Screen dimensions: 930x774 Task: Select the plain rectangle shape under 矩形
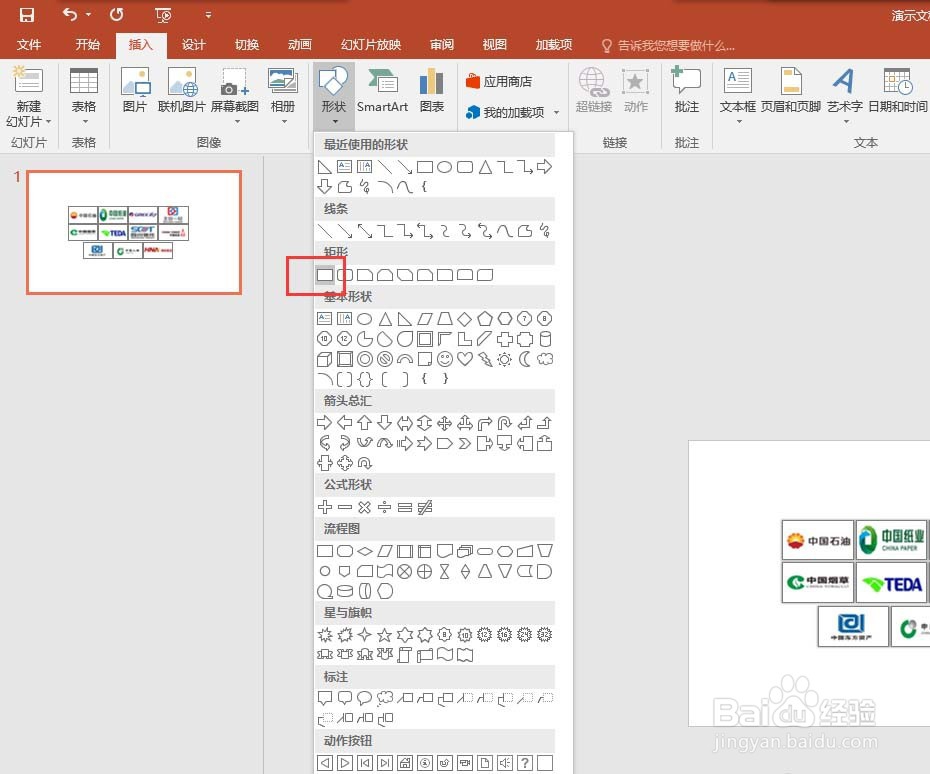[x=324, y=275]
